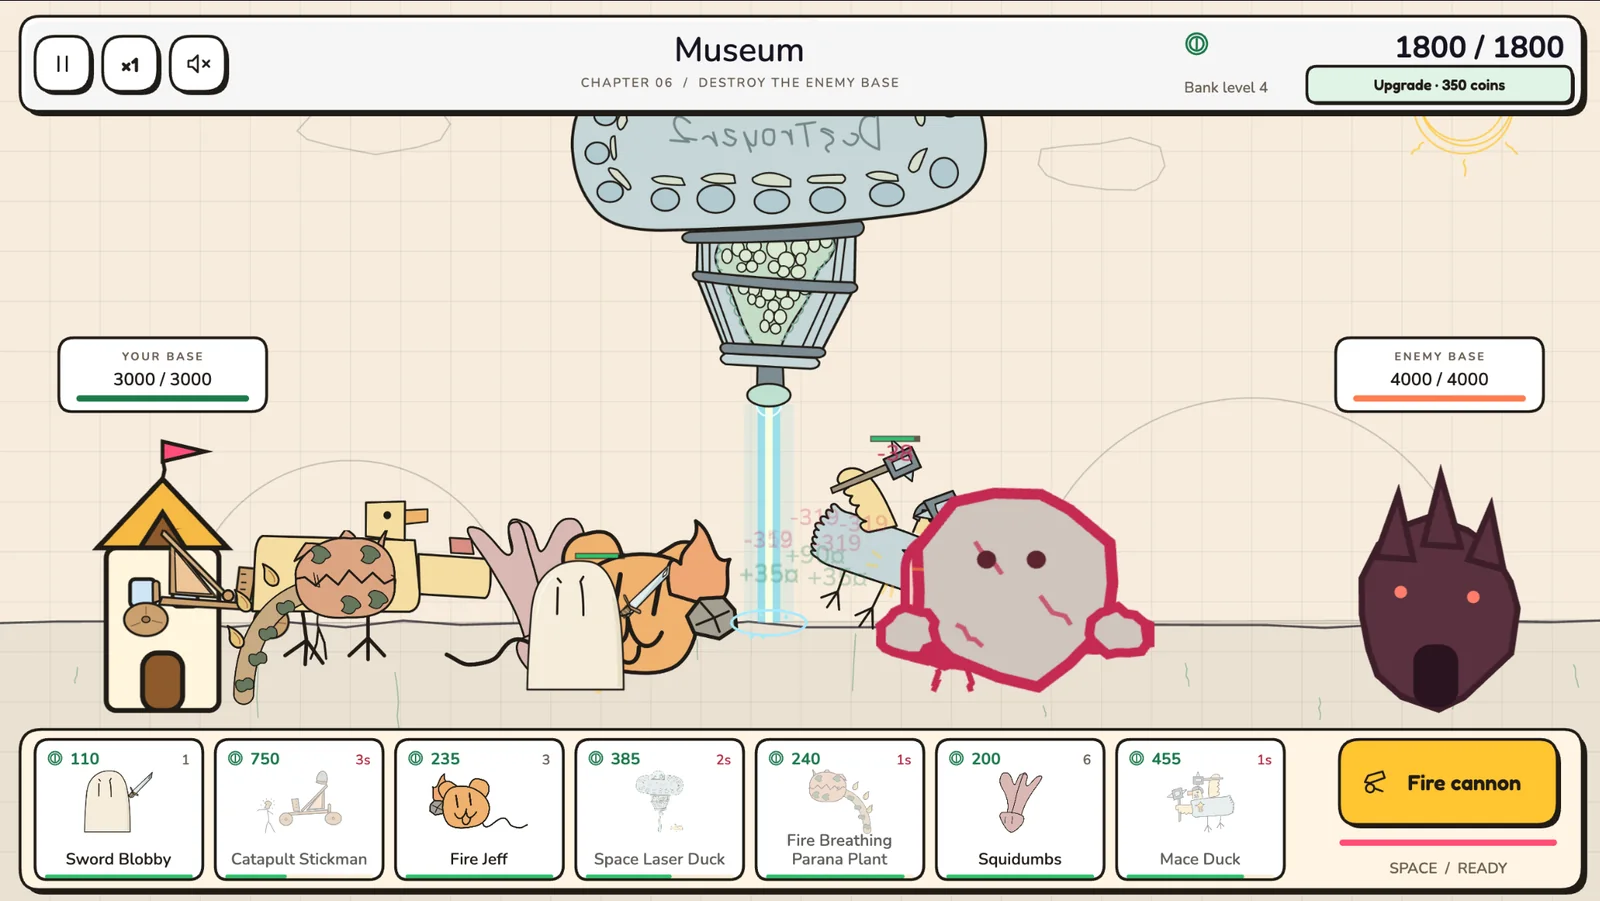Click the Enemy Base health panel
The width and height of the screenshot is (1600, 901).
pos(1439,375)
